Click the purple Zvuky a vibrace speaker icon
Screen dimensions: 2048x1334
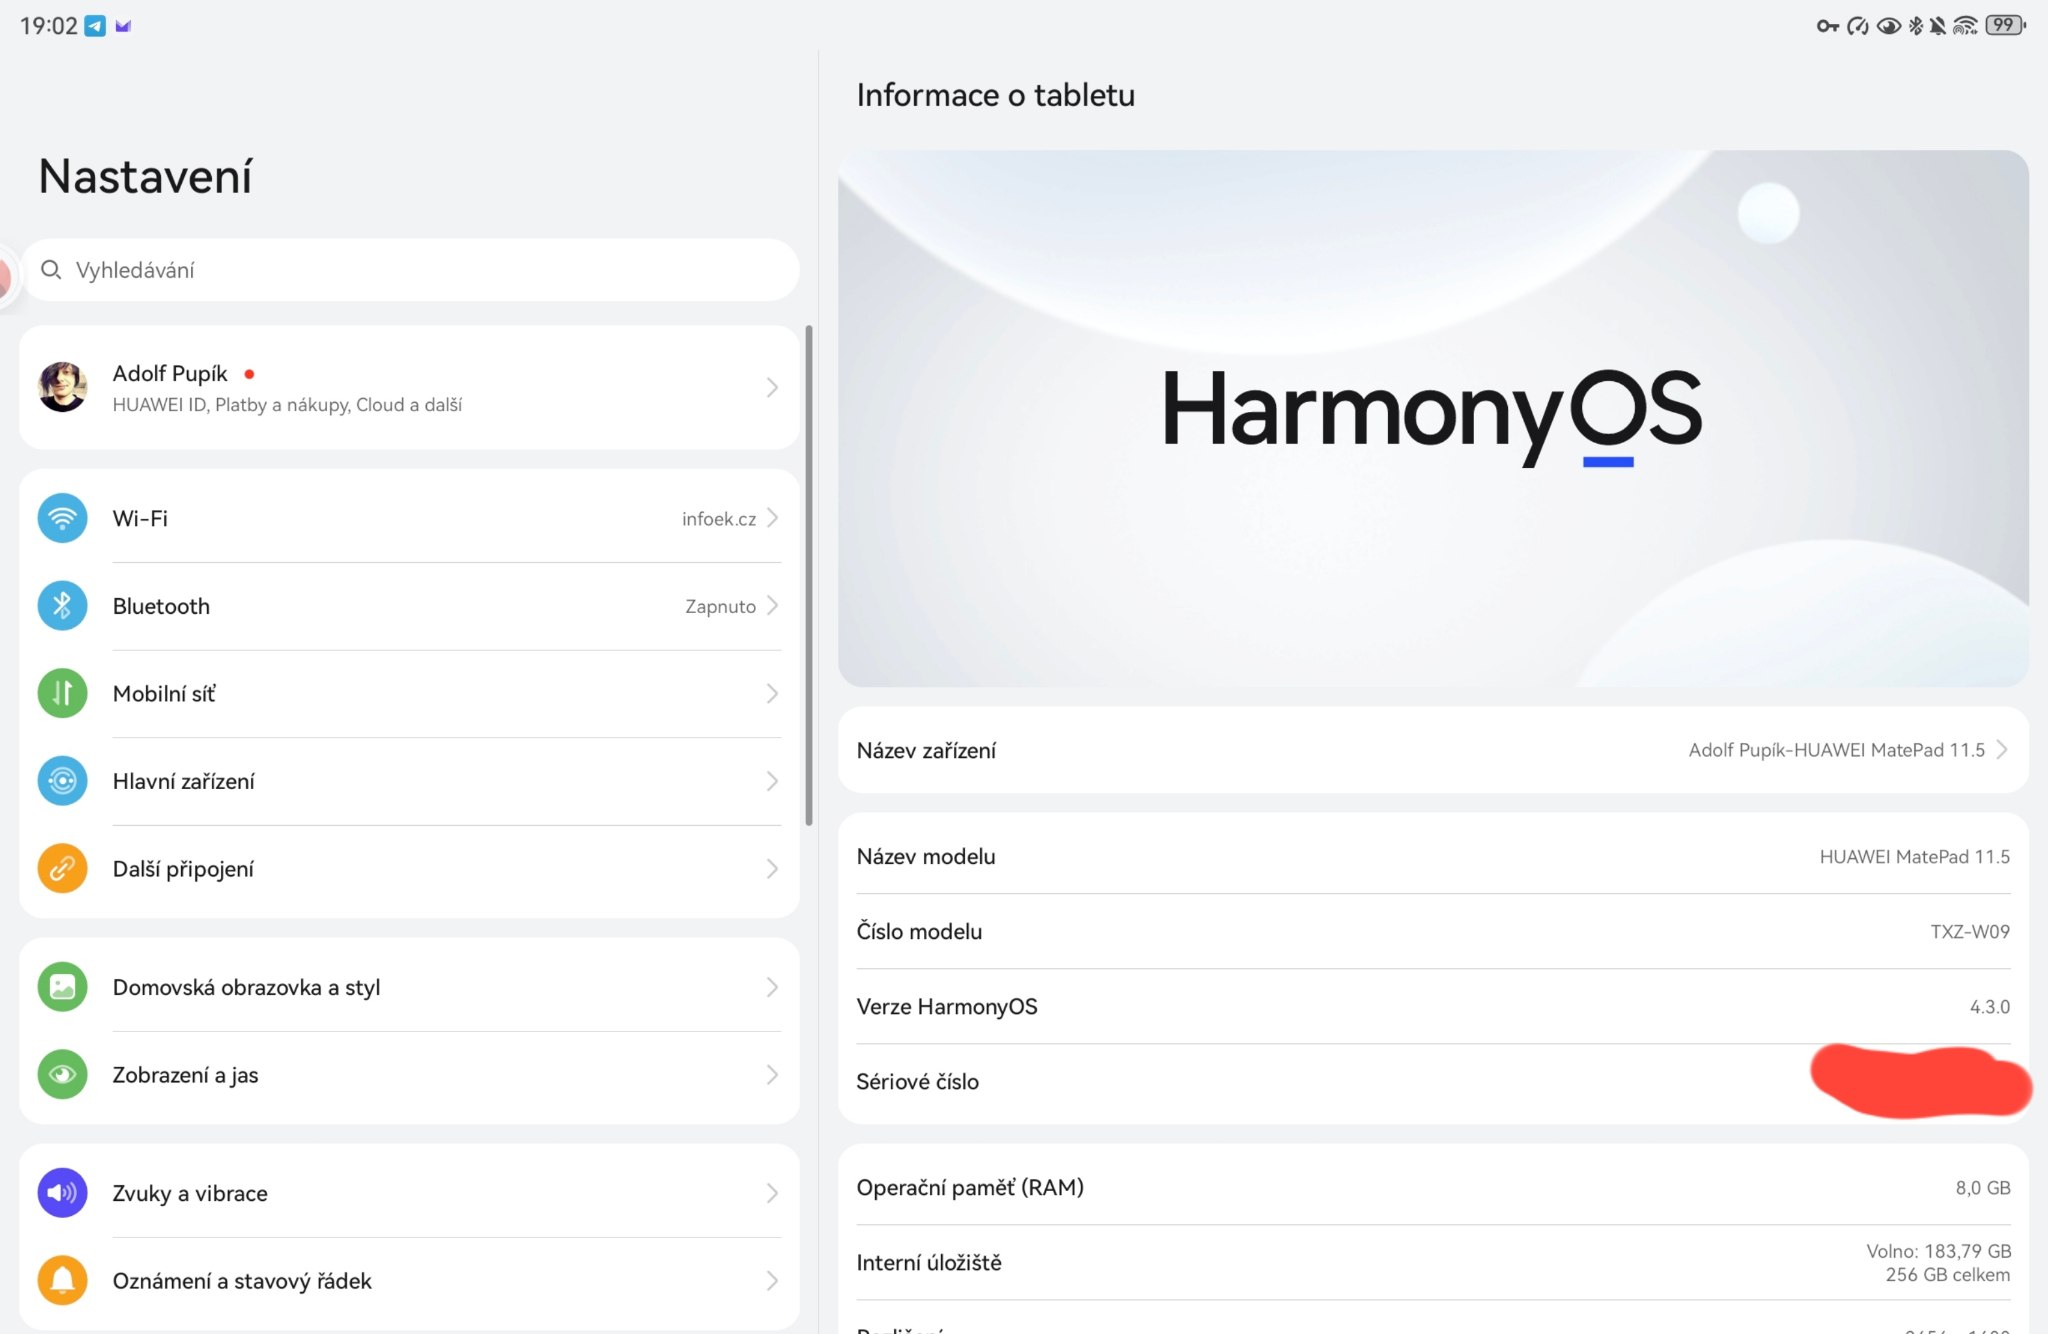[x=62, y=1192]
